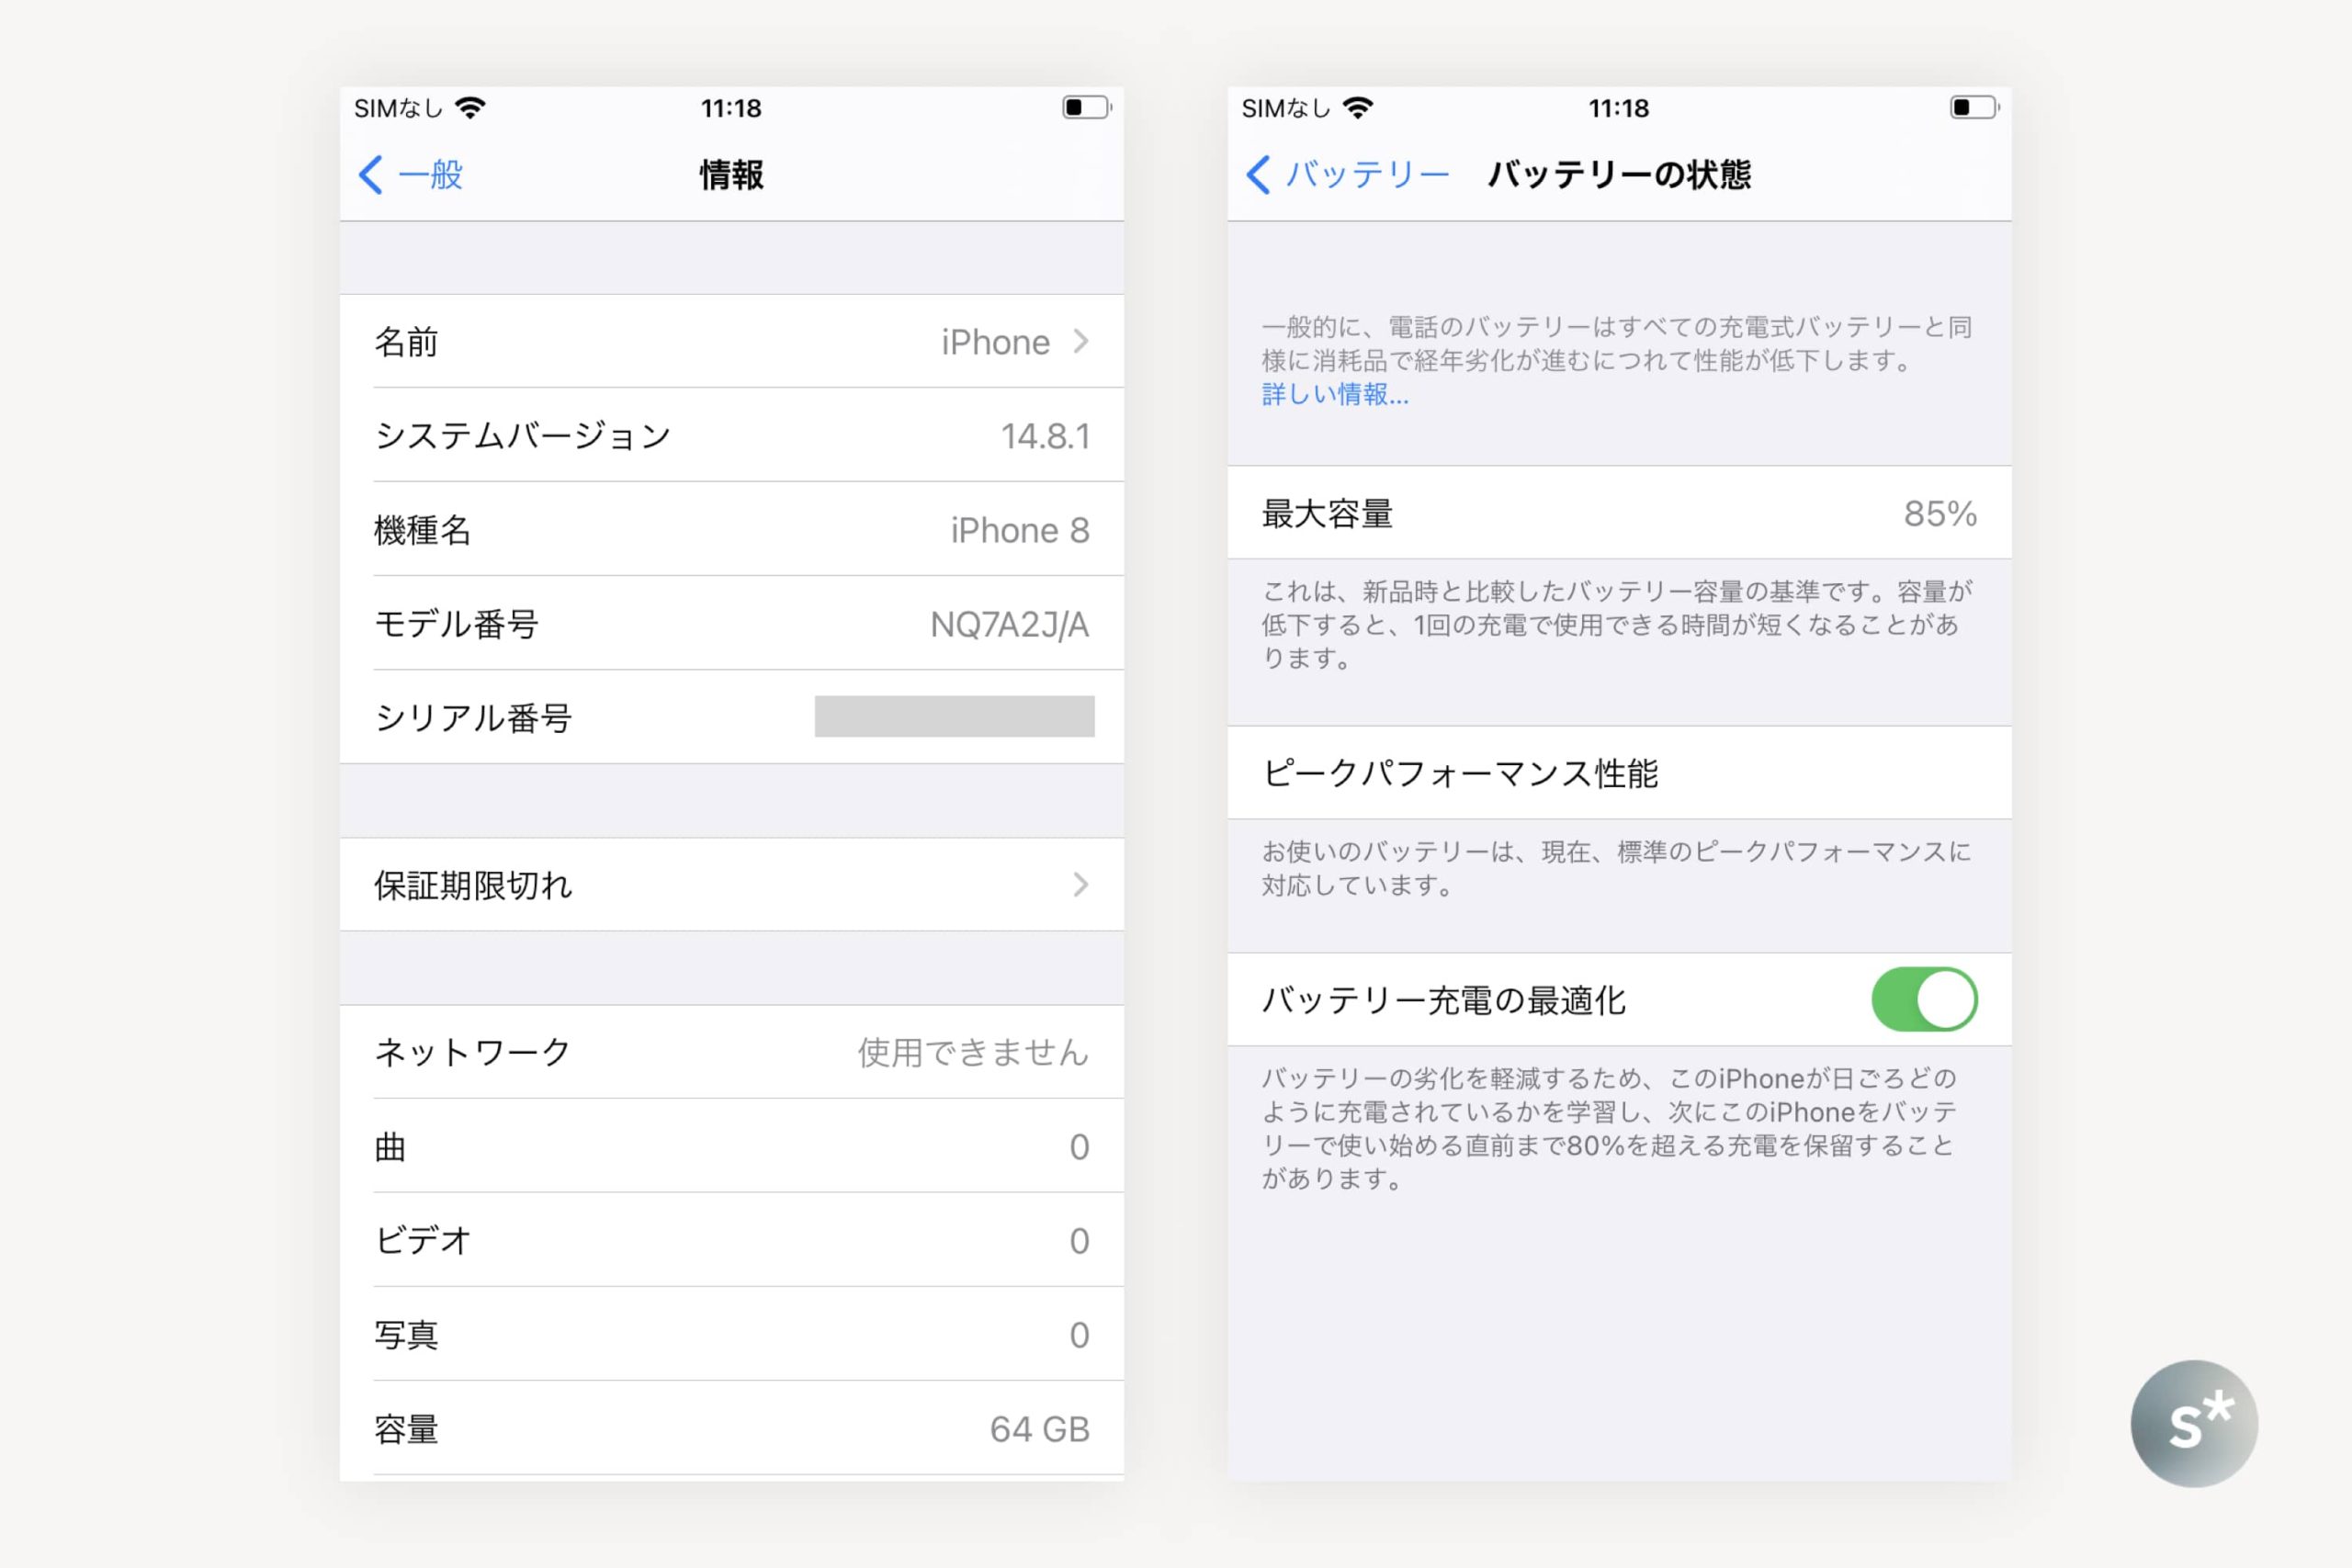Click the round S* logo badge

pyautogui.click(x=2194, y=1423)
